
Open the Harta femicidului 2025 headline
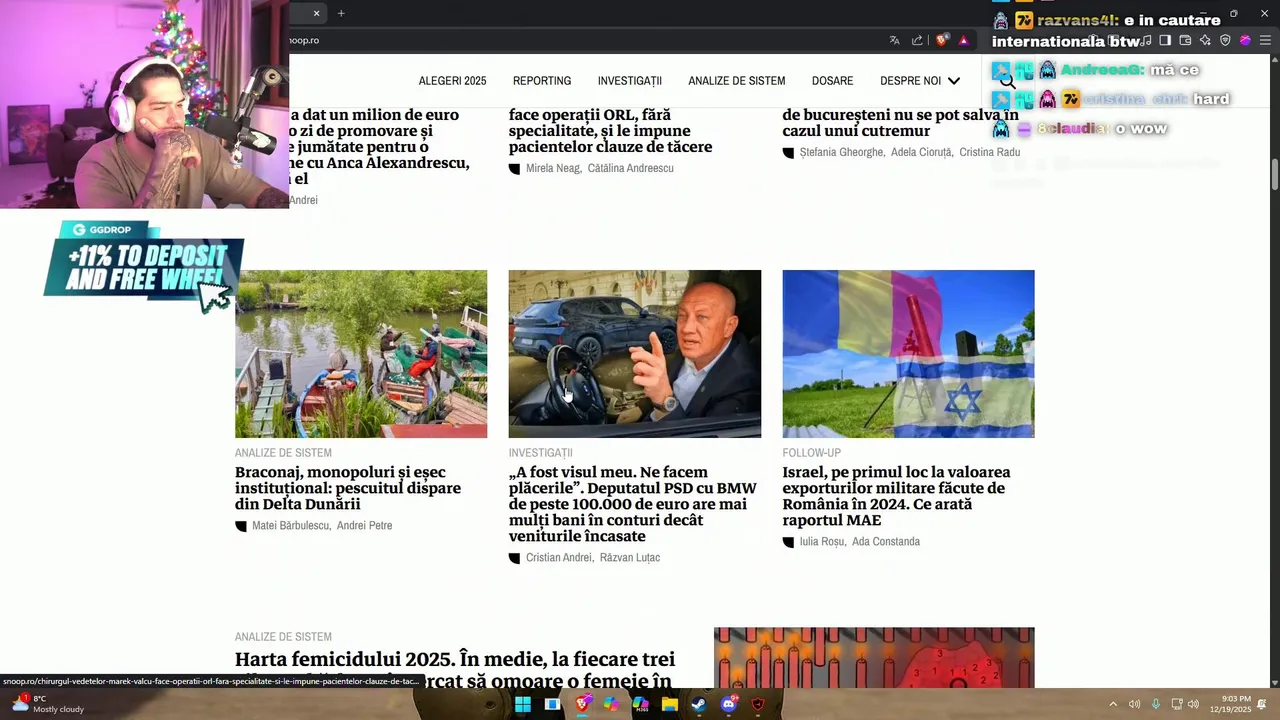tap(455, 670)
